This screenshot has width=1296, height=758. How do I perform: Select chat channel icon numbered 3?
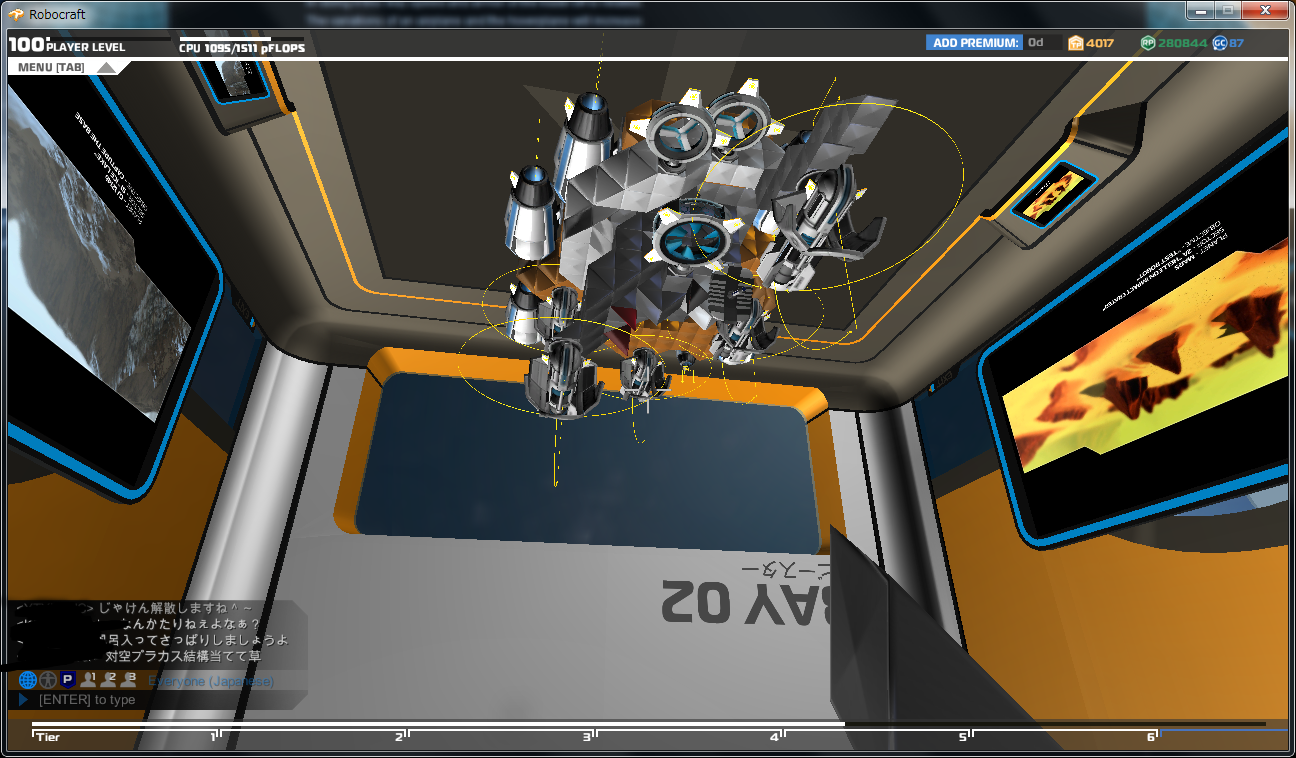click(128, 680)
